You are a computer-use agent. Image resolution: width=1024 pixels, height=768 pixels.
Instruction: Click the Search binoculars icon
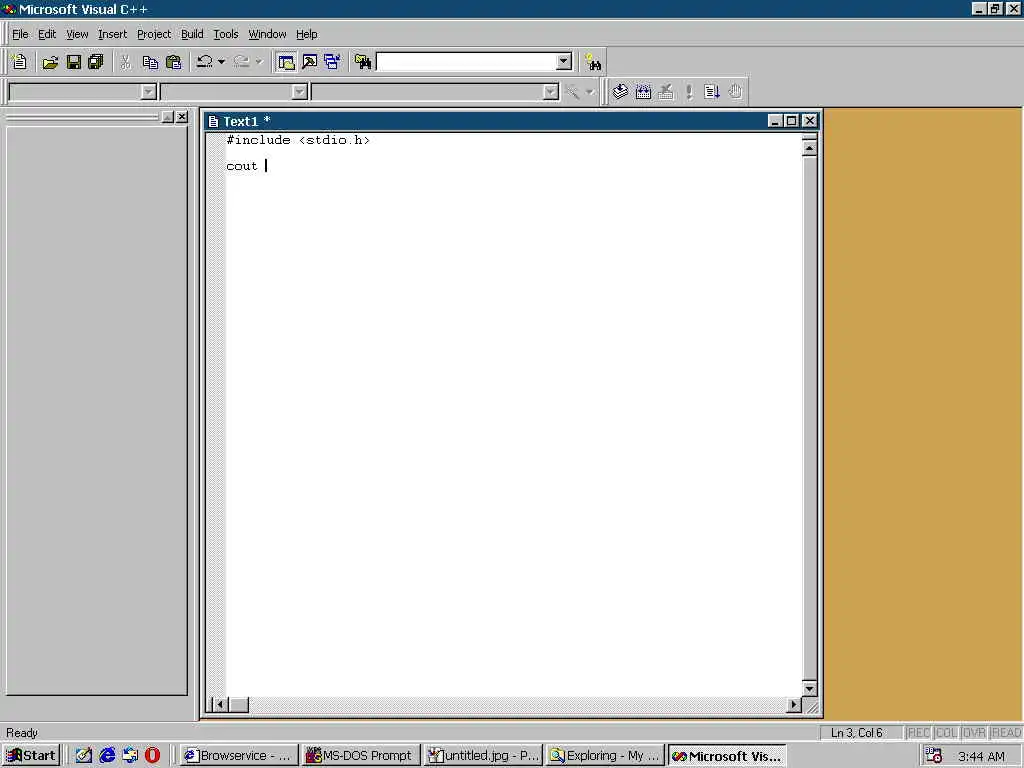(593, 62)
